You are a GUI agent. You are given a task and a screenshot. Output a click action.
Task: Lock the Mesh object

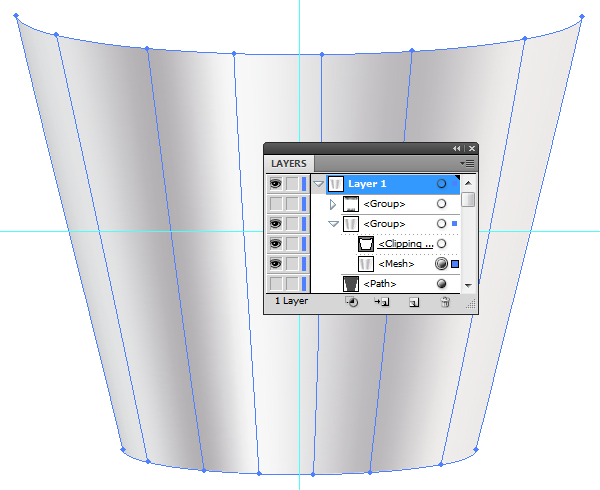click(x=292, y=264)
